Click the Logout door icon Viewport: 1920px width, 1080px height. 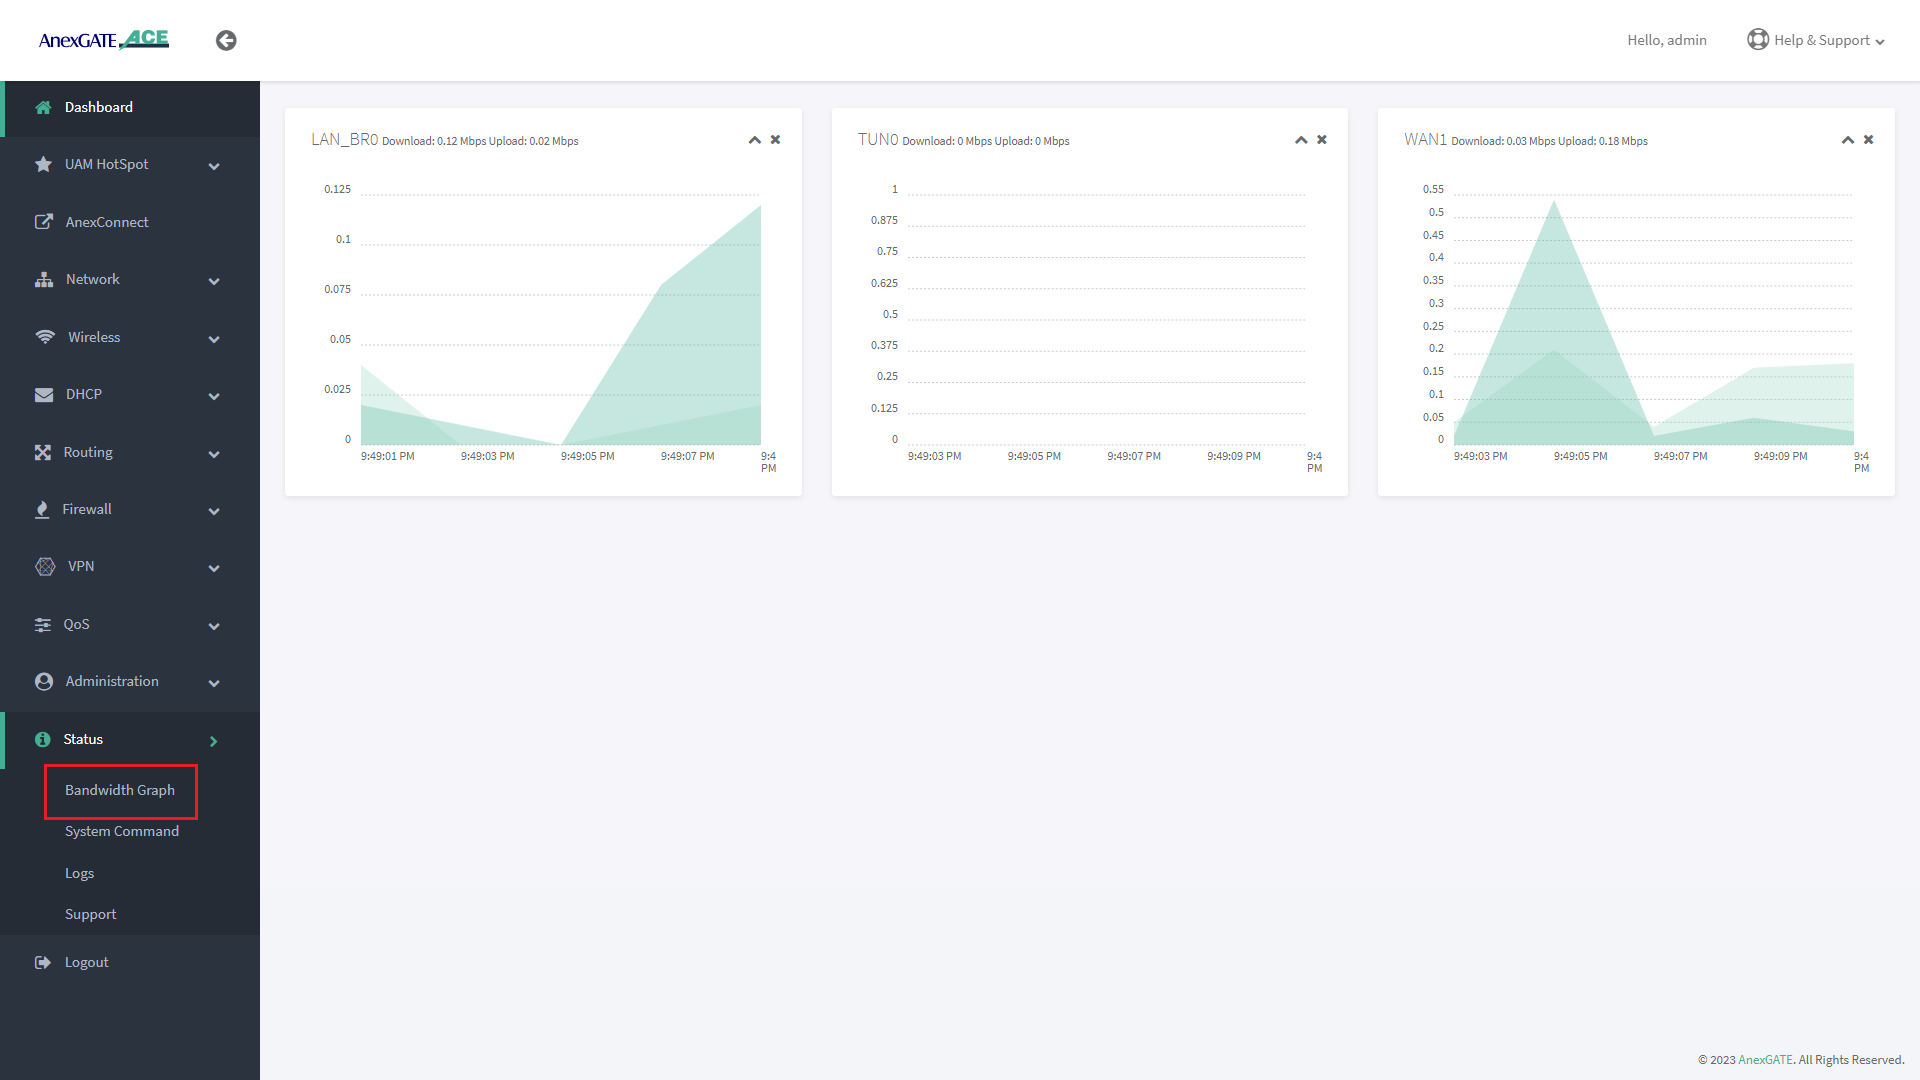[42, 962]
